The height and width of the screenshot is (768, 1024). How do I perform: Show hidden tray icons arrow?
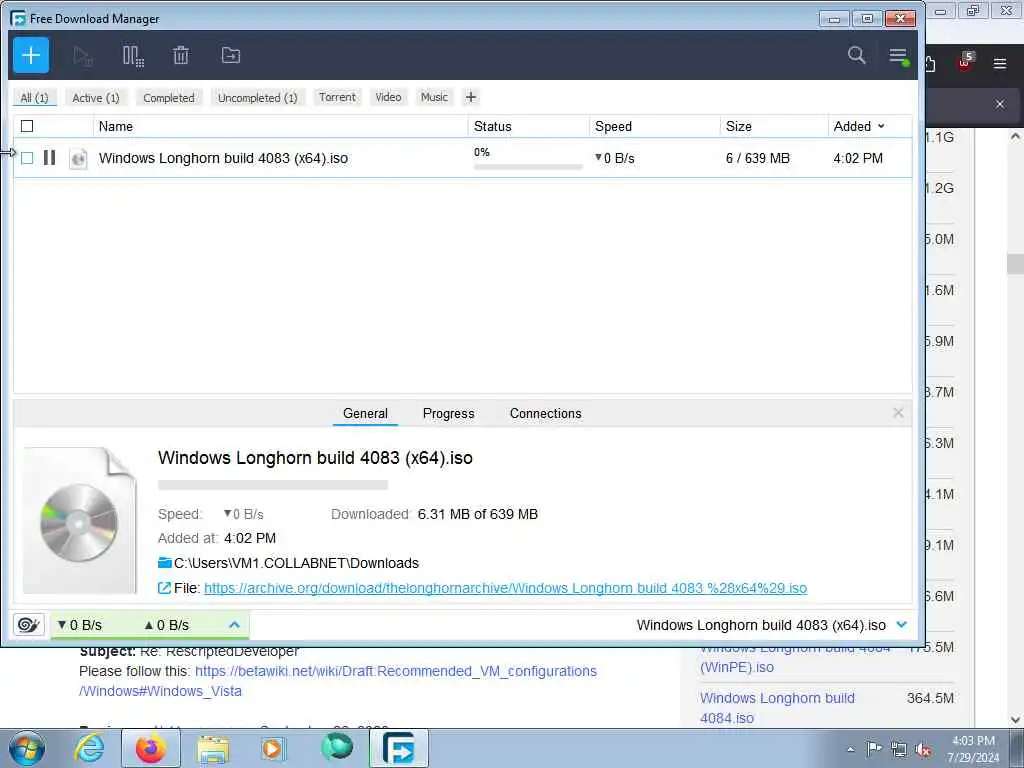point(850,749)
